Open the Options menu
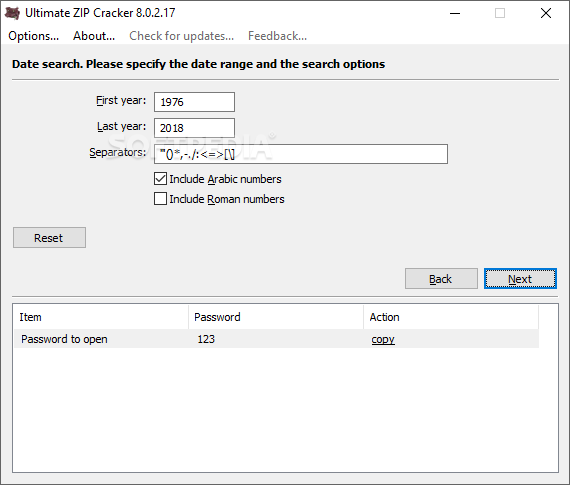The width and height of the screenshot is (570, 485). coord(33,36)
